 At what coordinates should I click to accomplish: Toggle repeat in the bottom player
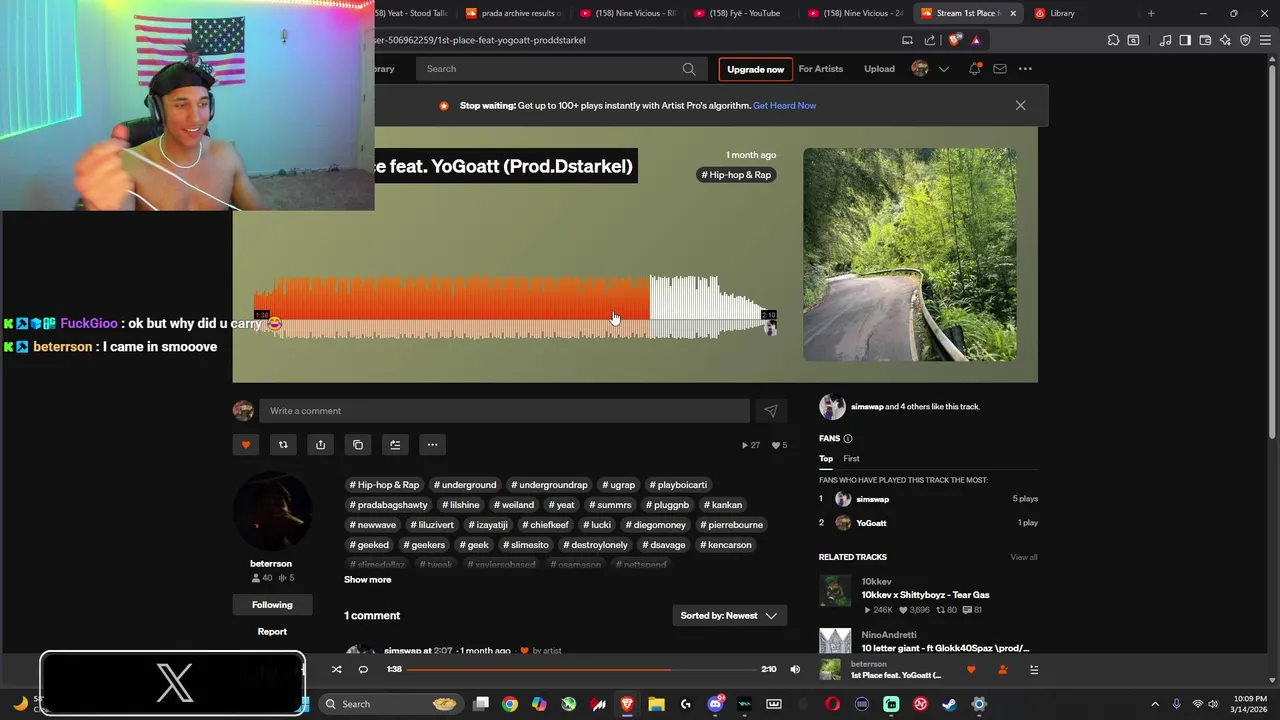(363, 669)
